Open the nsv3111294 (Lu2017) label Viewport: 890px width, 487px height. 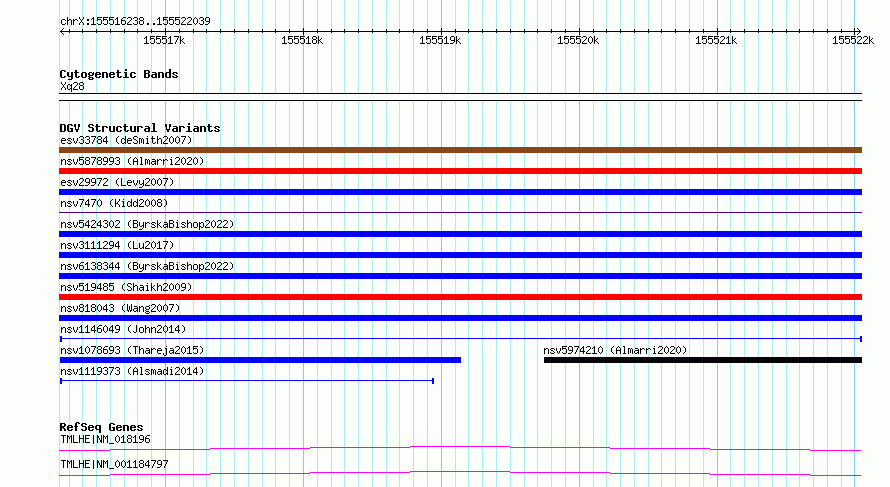(117, 245)
